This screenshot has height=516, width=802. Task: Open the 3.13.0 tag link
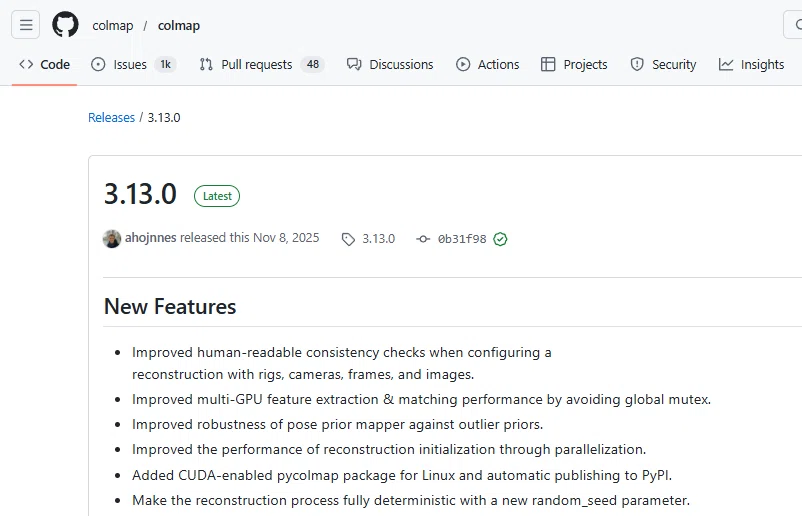pos(378,239)
